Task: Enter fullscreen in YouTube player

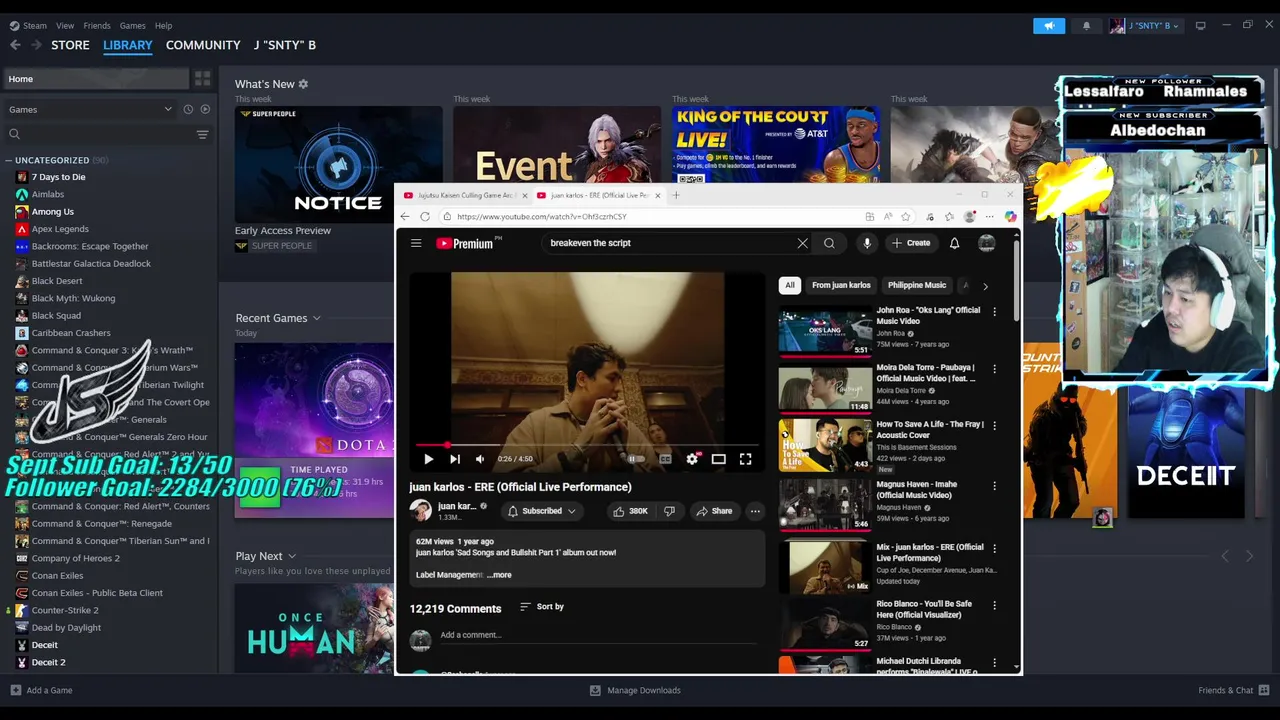Action: coord(745,459)
